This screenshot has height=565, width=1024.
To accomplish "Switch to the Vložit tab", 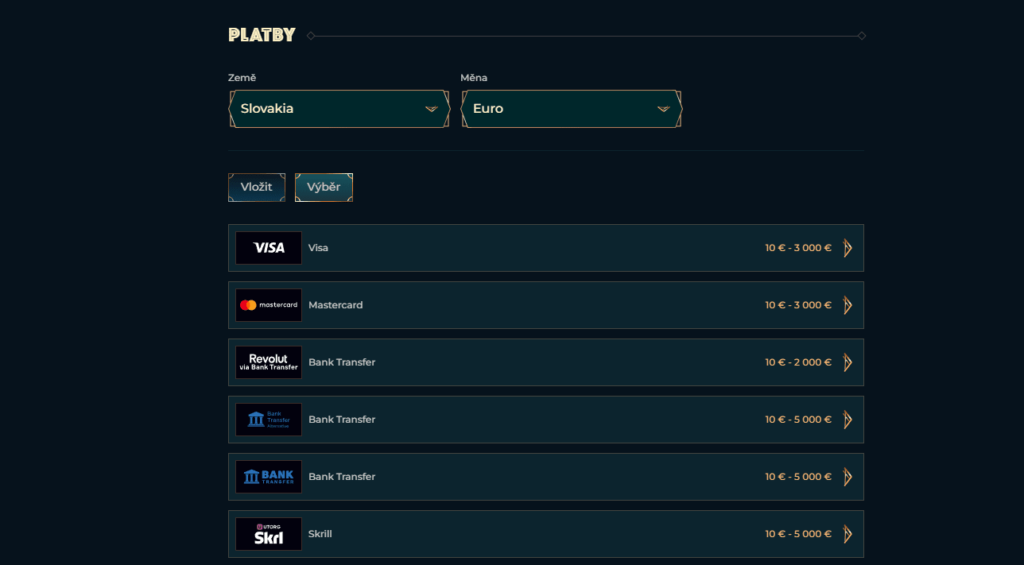I will click(x=257, y=187).
